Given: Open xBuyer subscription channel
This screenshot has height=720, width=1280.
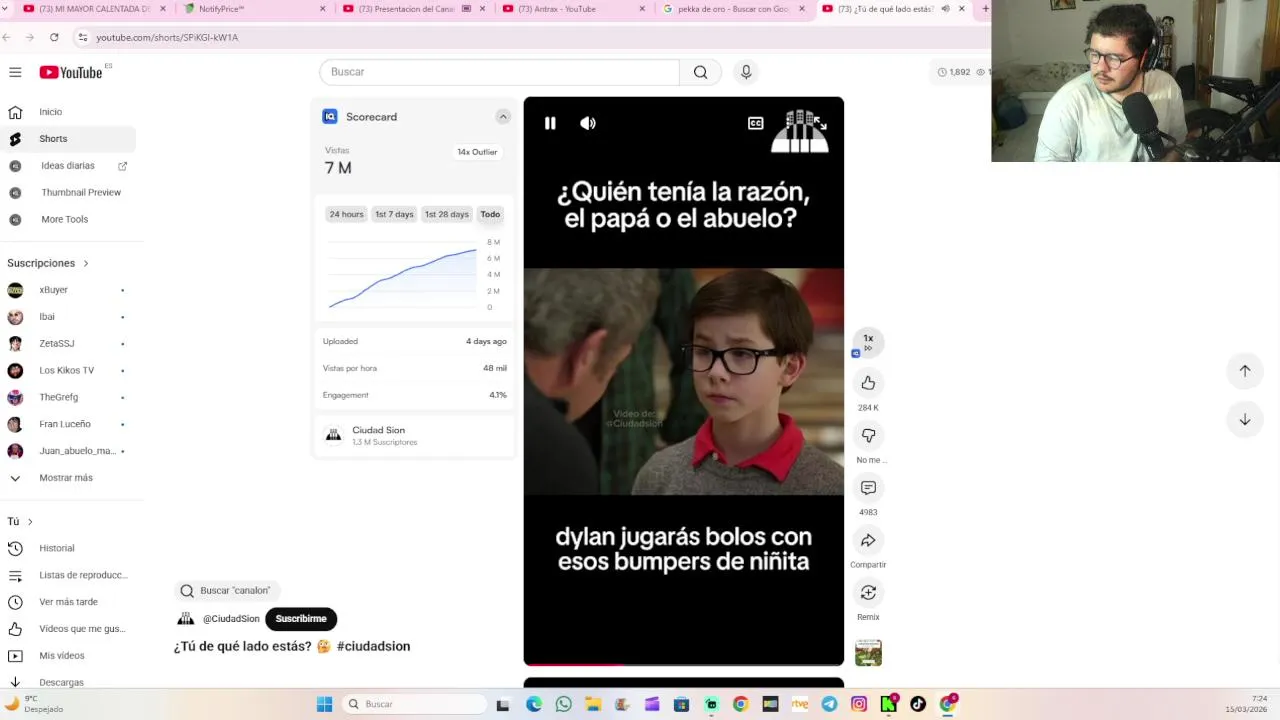Looking at the screenshot, I should coord(53,290).
